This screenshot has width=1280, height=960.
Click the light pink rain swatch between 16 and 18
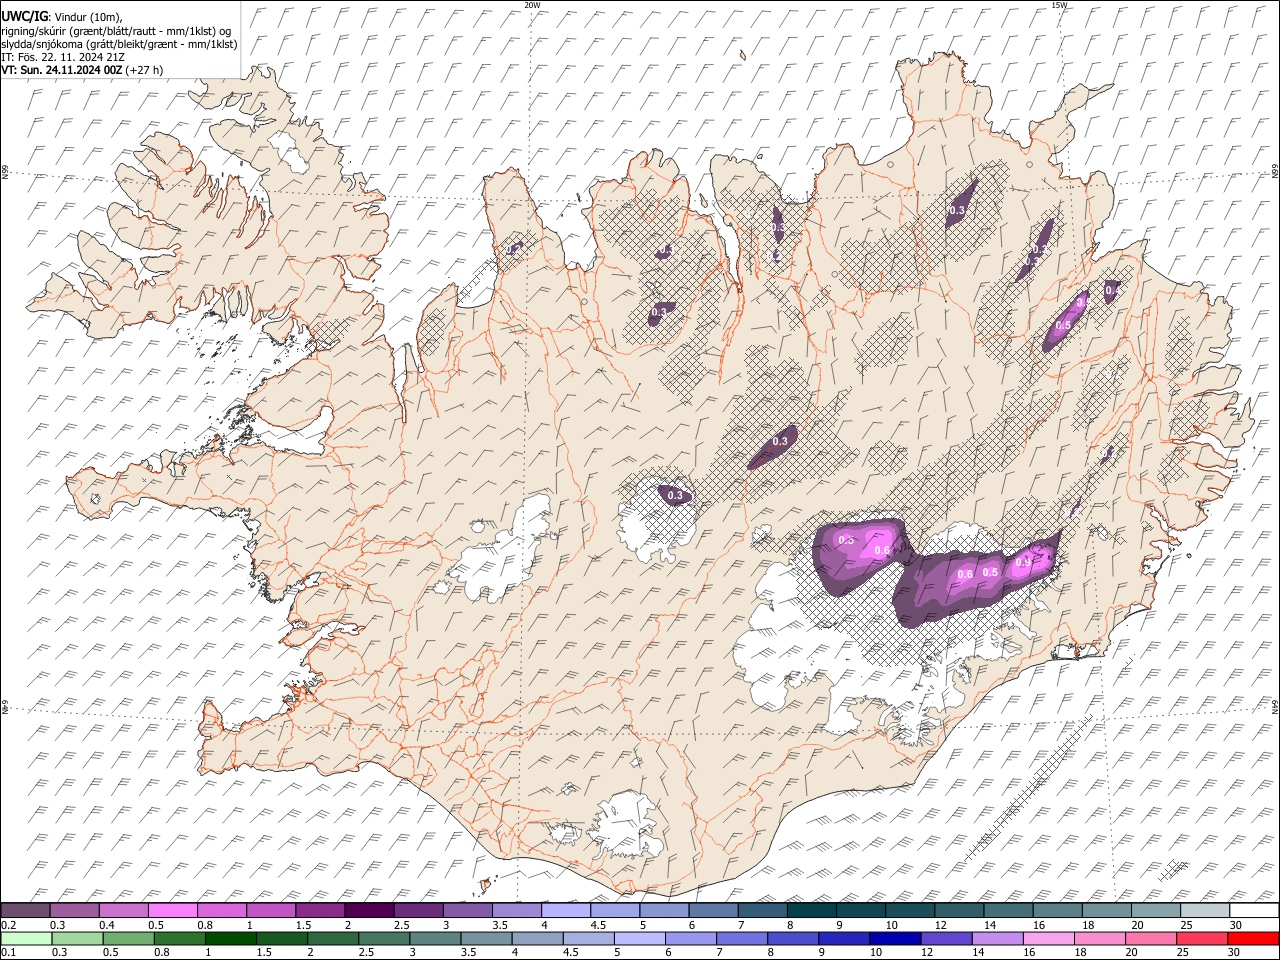point(1049,938)
